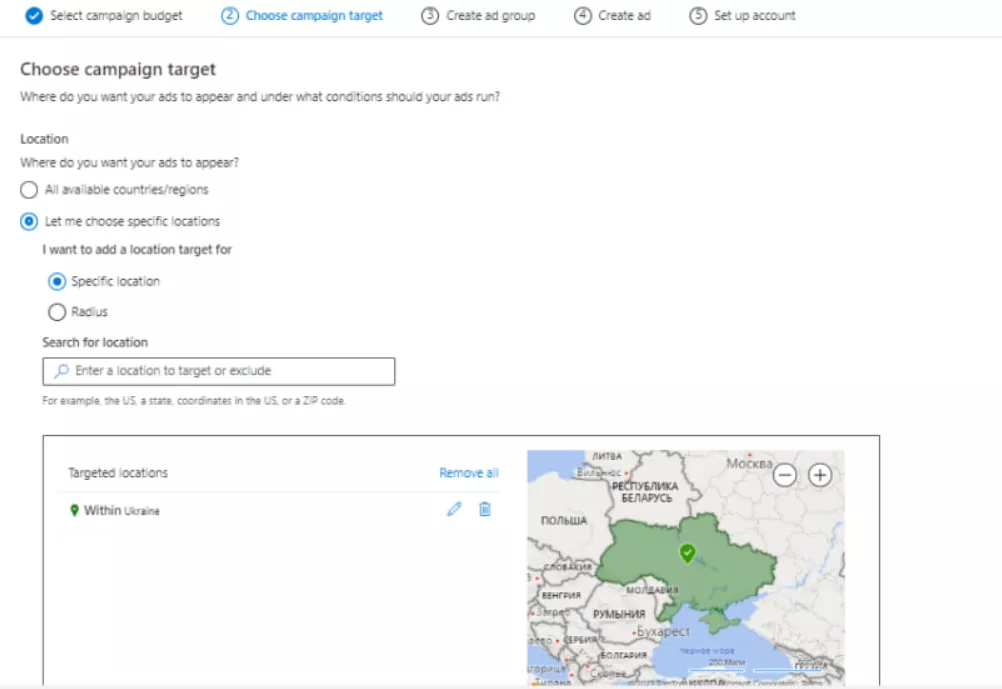Viewport: 1002px width, 689px height.
Task: Select Let me choose specific locations
Action: point(29,221)
